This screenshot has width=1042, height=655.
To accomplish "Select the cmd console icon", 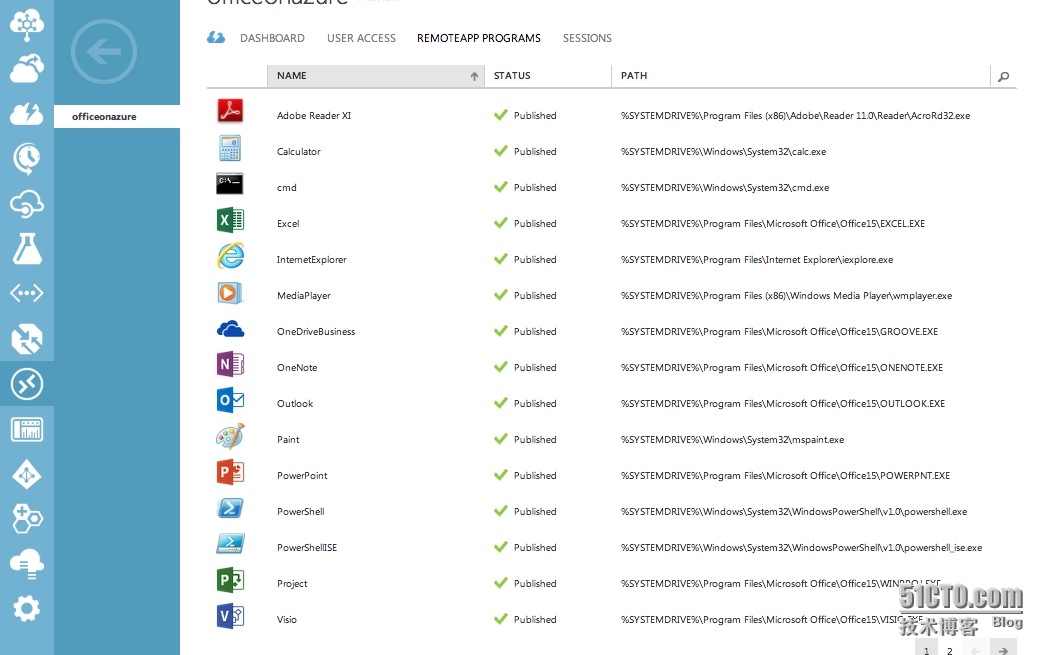I will pyautogui.click(x=229, y=183).
